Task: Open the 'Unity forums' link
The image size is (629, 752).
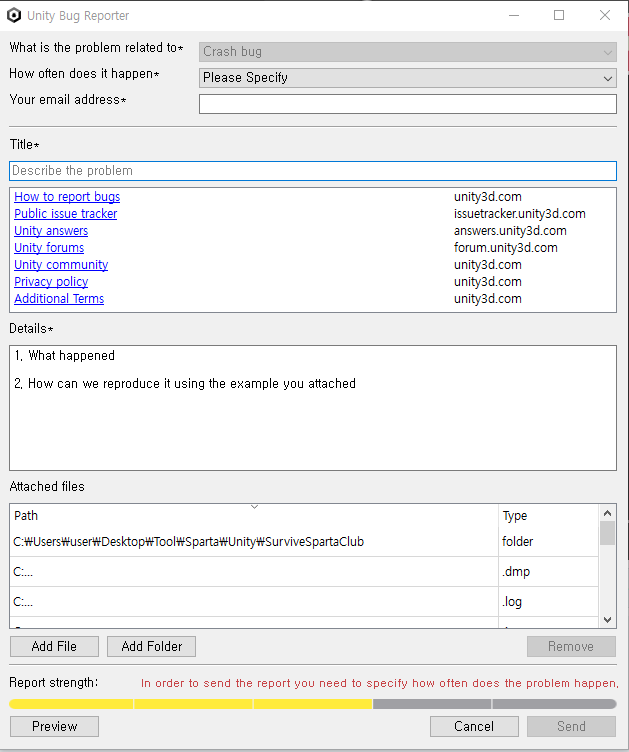Action: [49, 247]
